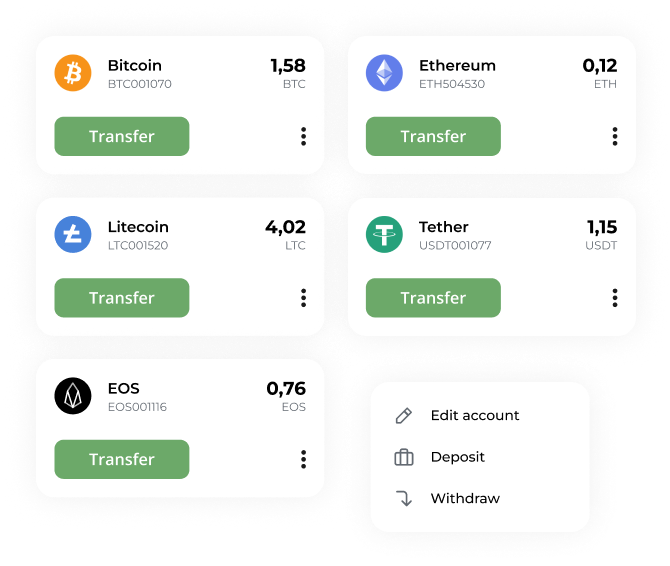The height and width of the screenshot is (566, 670).
Task: Open the Tether card three-dot menu
Action: point(615,298)
